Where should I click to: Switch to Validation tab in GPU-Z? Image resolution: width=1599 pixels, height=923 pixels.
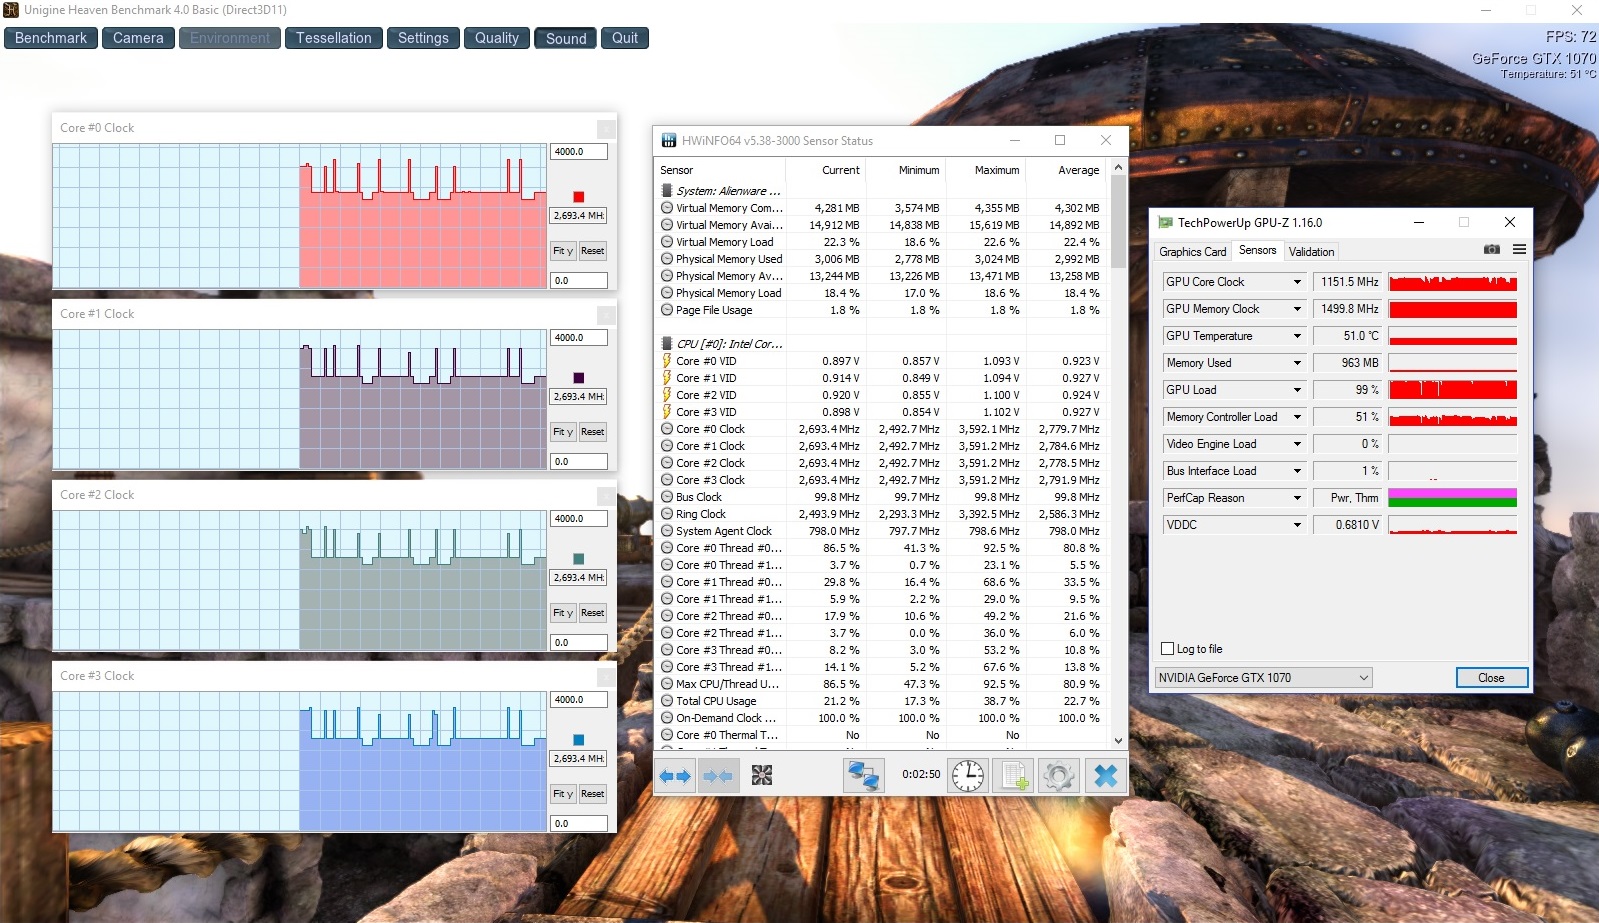pos(1311,252)
